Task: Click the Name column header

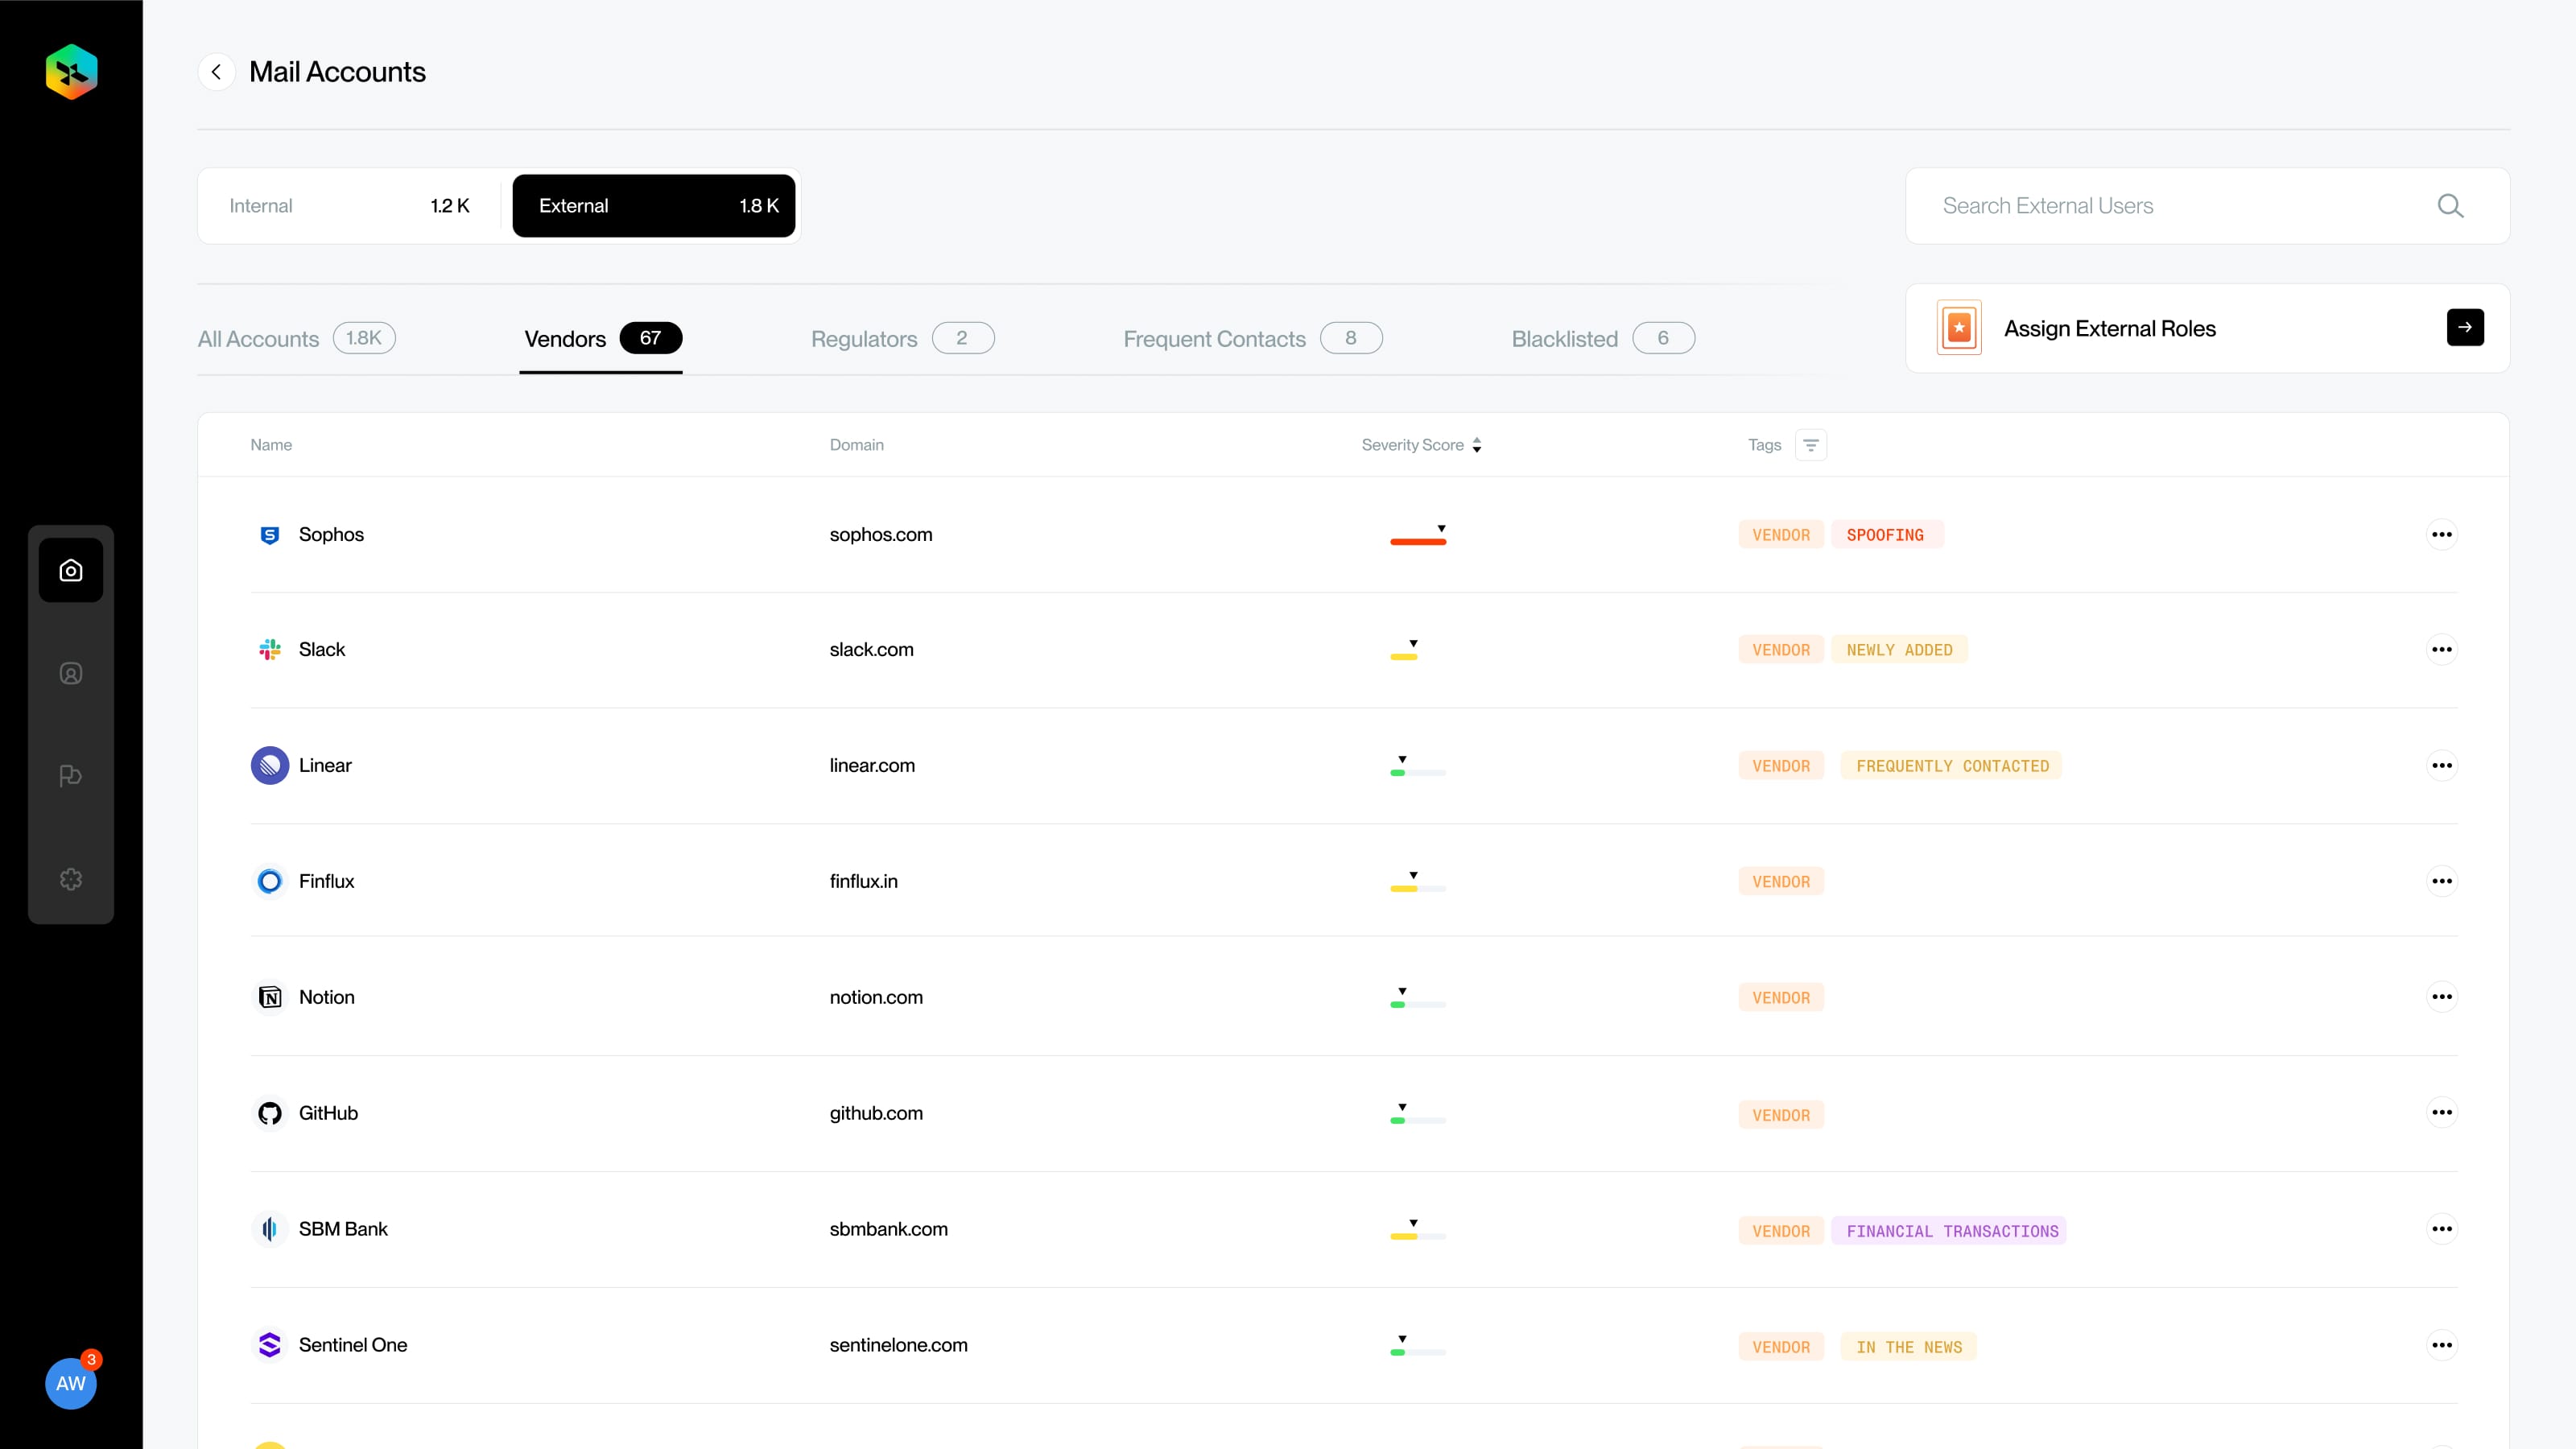Action: pyautogui.click(x=271, y=445)
